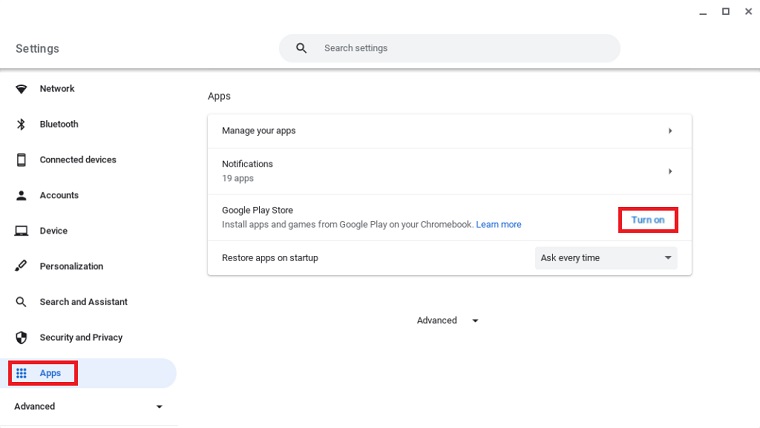The width and height of the screenshot is (760, 428).
Task: Open Manage your apps subpage
Action: coord(449,131)
